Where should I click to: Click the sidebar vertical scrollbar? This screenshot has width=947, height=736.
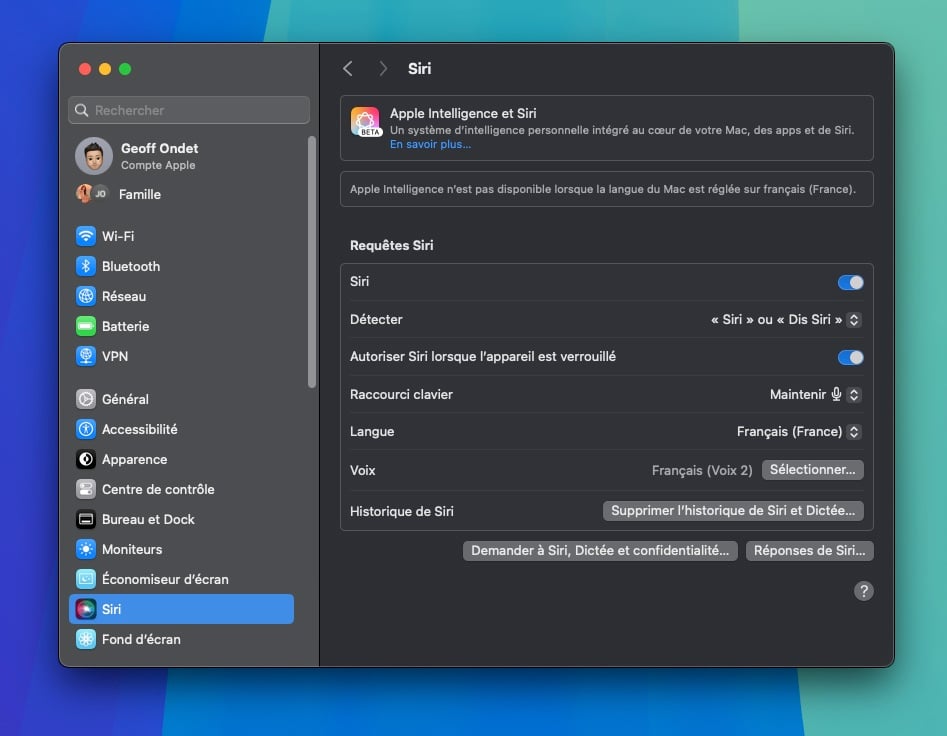312,262
